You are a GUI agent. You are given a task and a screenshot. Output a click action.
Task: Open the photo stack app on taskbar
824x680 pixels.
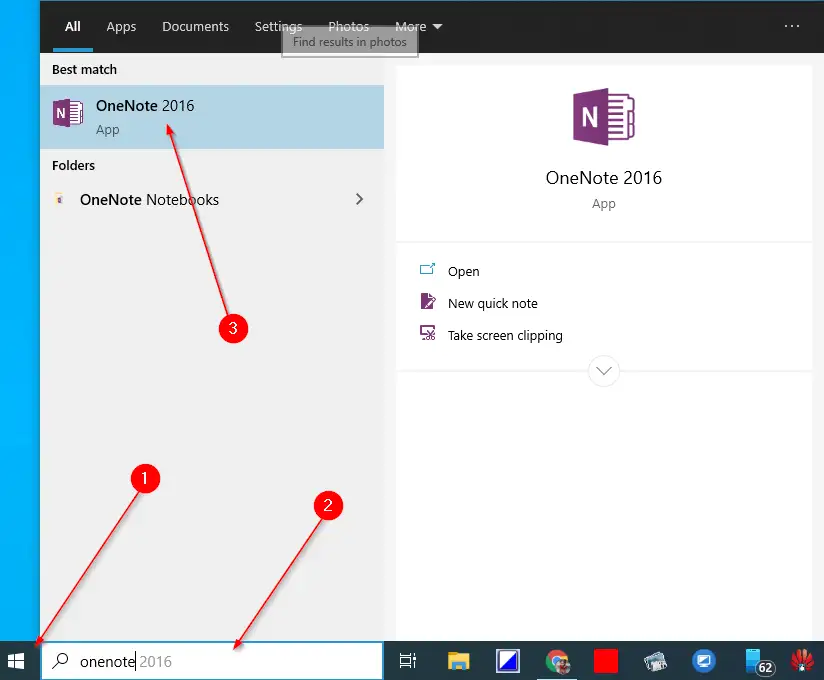coord(655,661)
